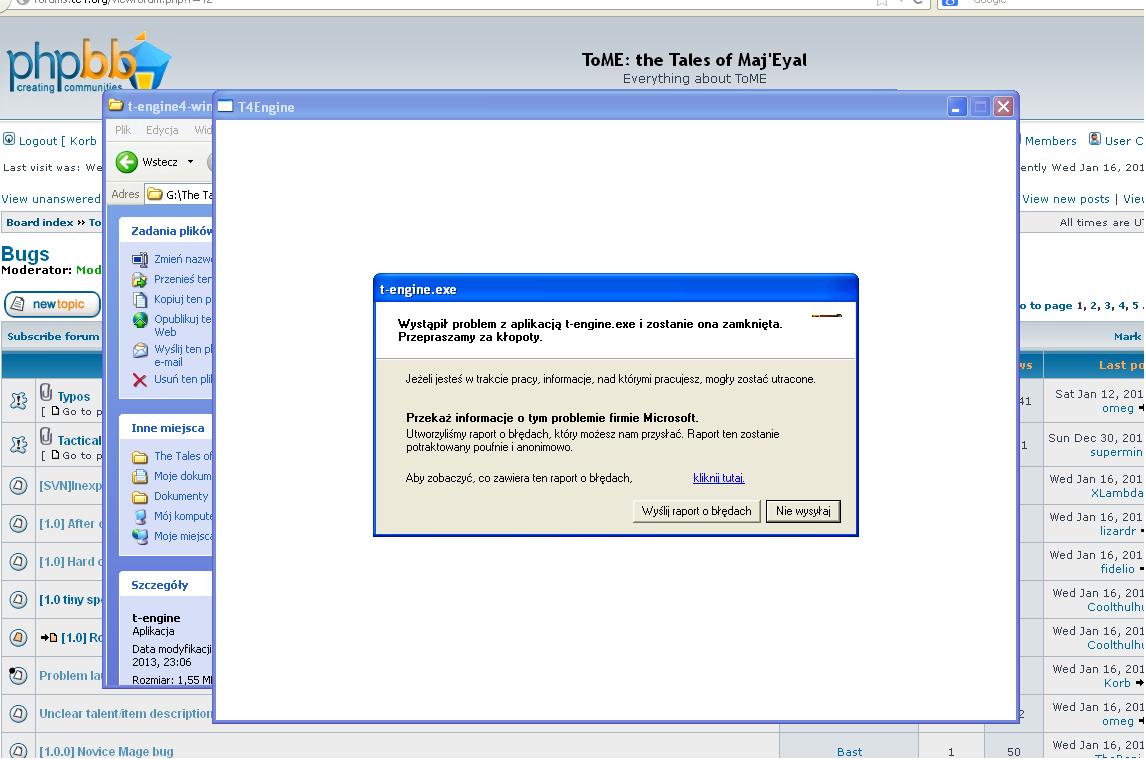Open the "kliknij tutaj" report link

pos(718,478)
